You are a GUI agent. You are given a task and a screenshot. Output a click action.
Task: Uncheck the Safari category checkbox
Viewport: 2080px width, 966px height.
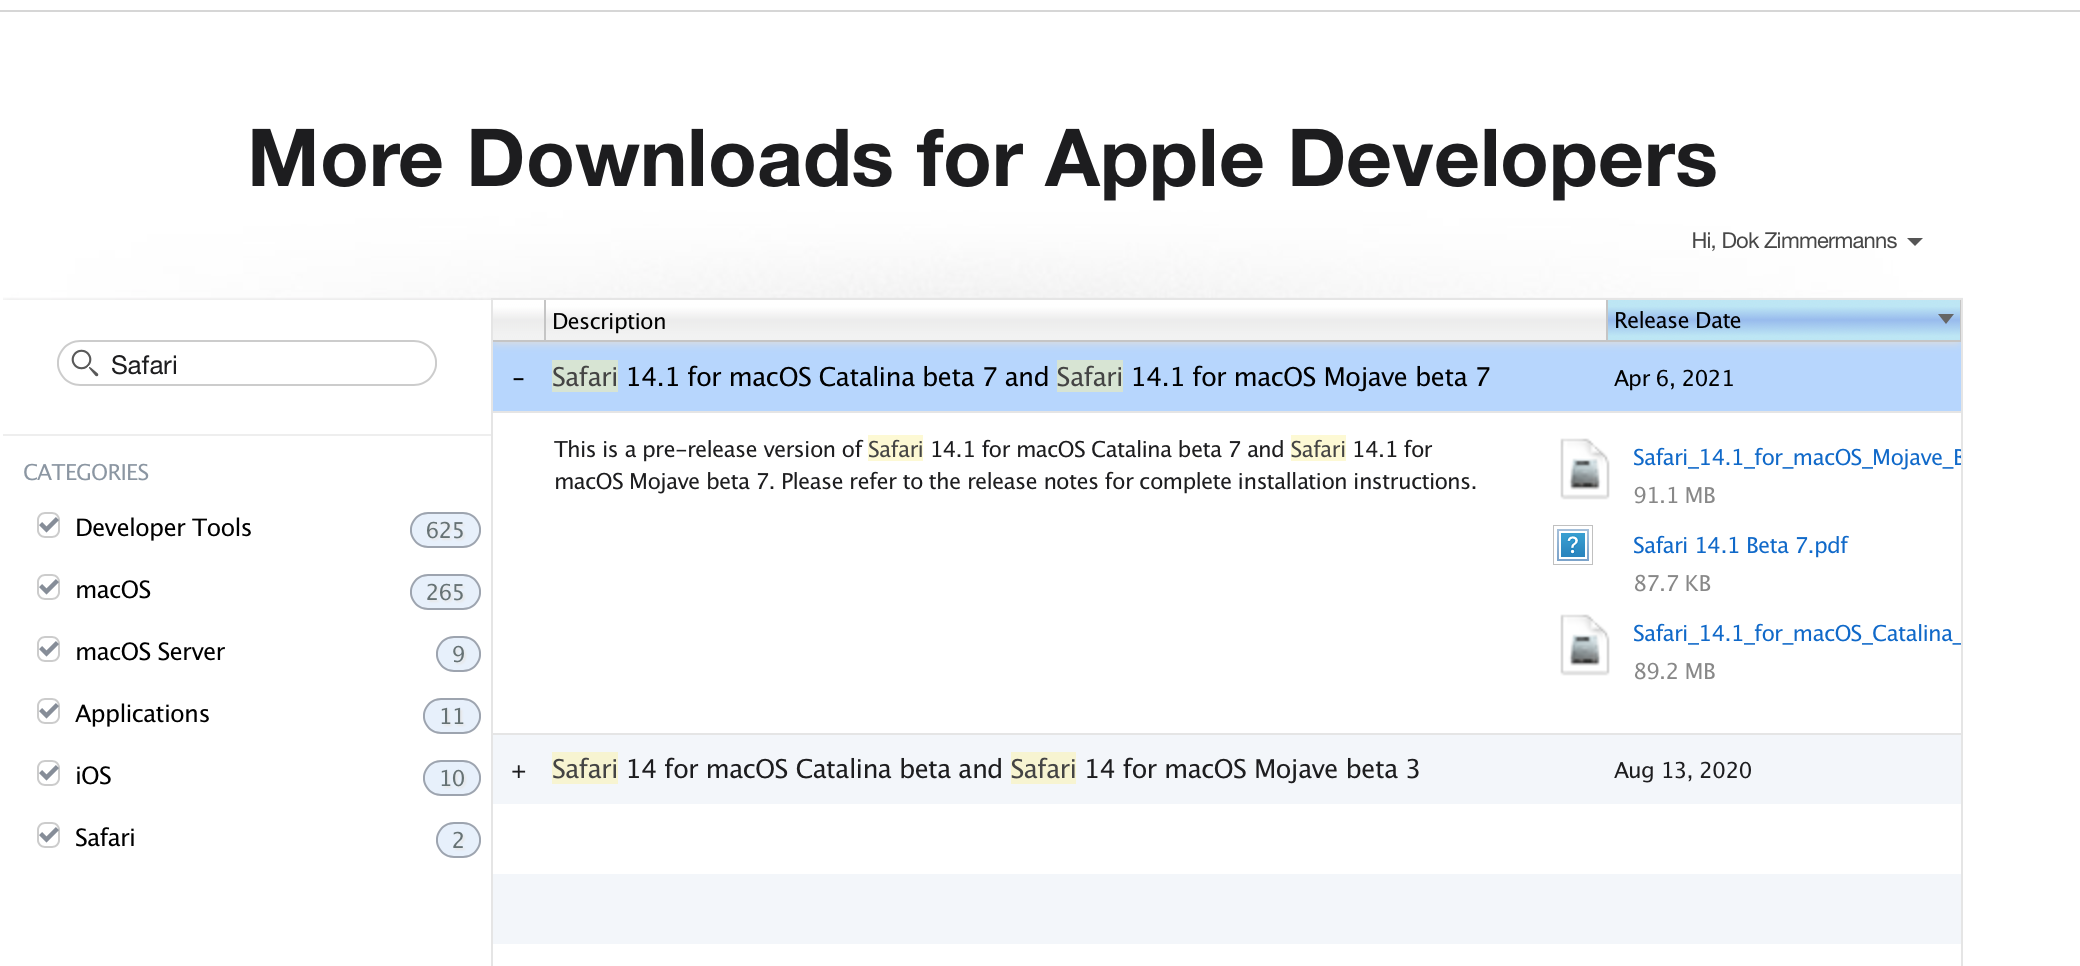click(x=48, y=835)
